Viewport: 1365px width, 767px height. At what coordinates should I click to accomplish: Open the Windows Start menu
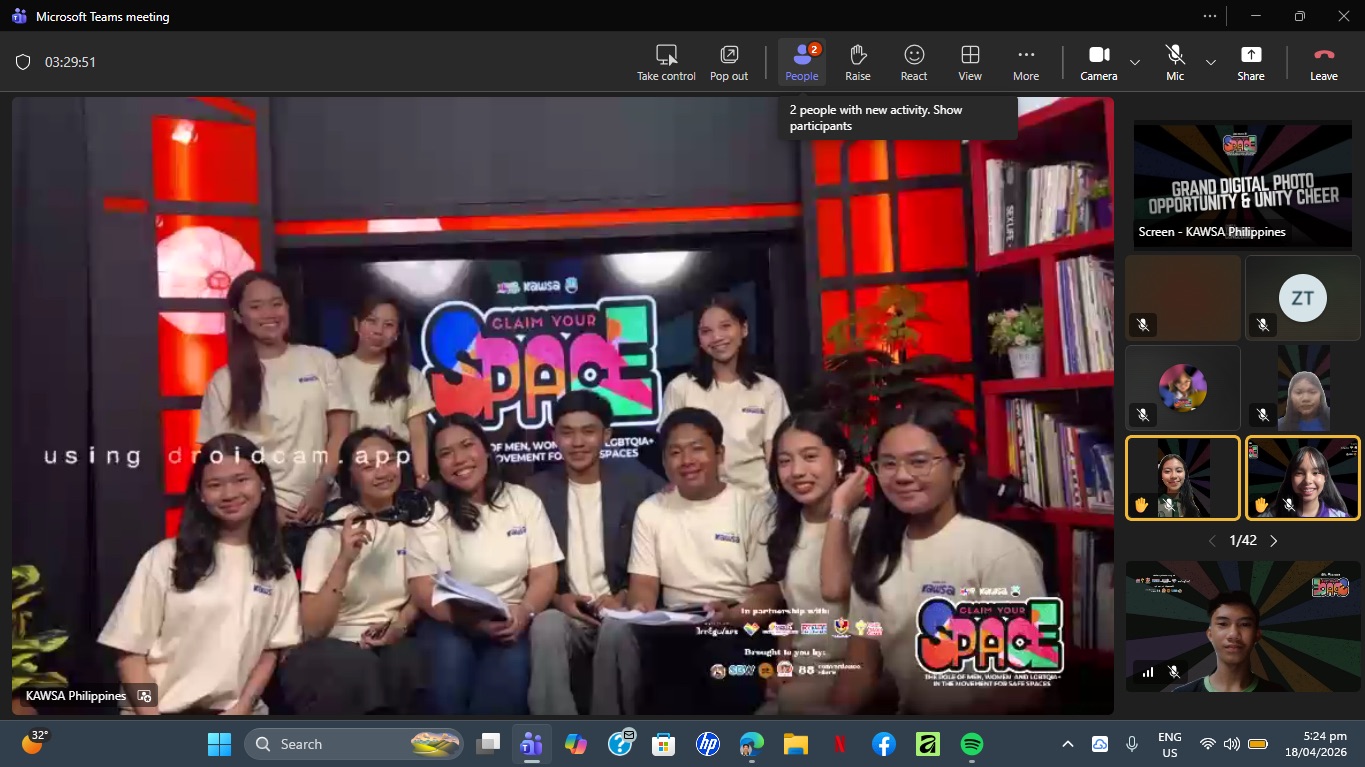point(218,744)
